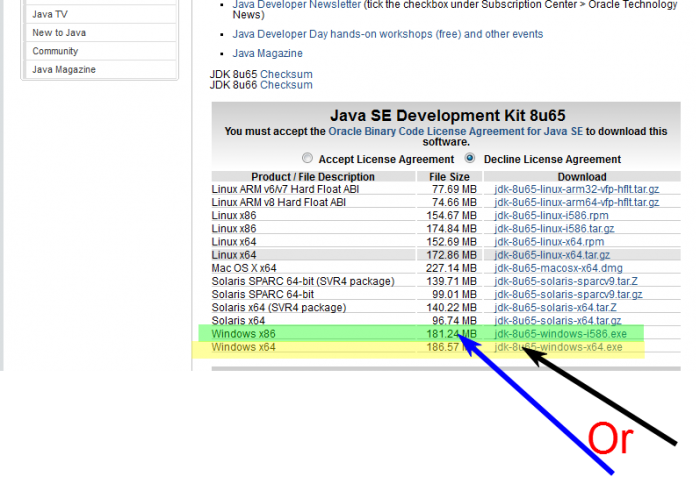This screenshot has width=700, height=498.
Task: Click Solaris SPARC 64-bit (SVR4 package) label
Action: (303, 281)
